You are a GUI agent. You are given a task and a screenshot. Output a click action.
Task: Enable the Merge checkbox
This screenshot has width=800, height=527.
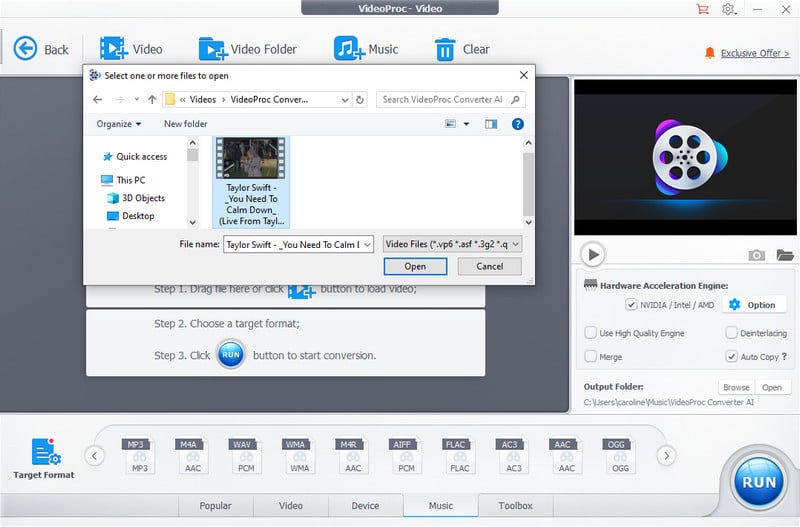click(590, 356)
